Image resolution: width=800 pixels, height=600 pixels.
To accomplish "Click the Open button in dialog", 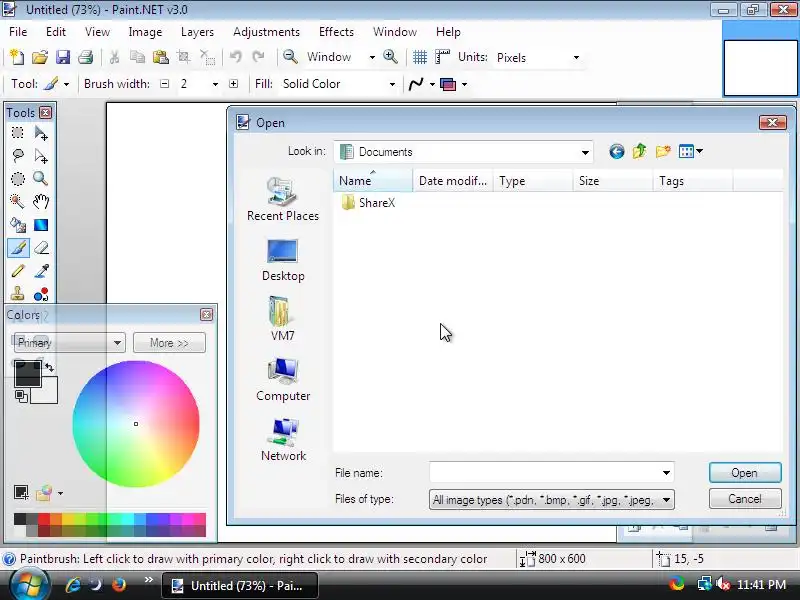I will click(745, 473).
